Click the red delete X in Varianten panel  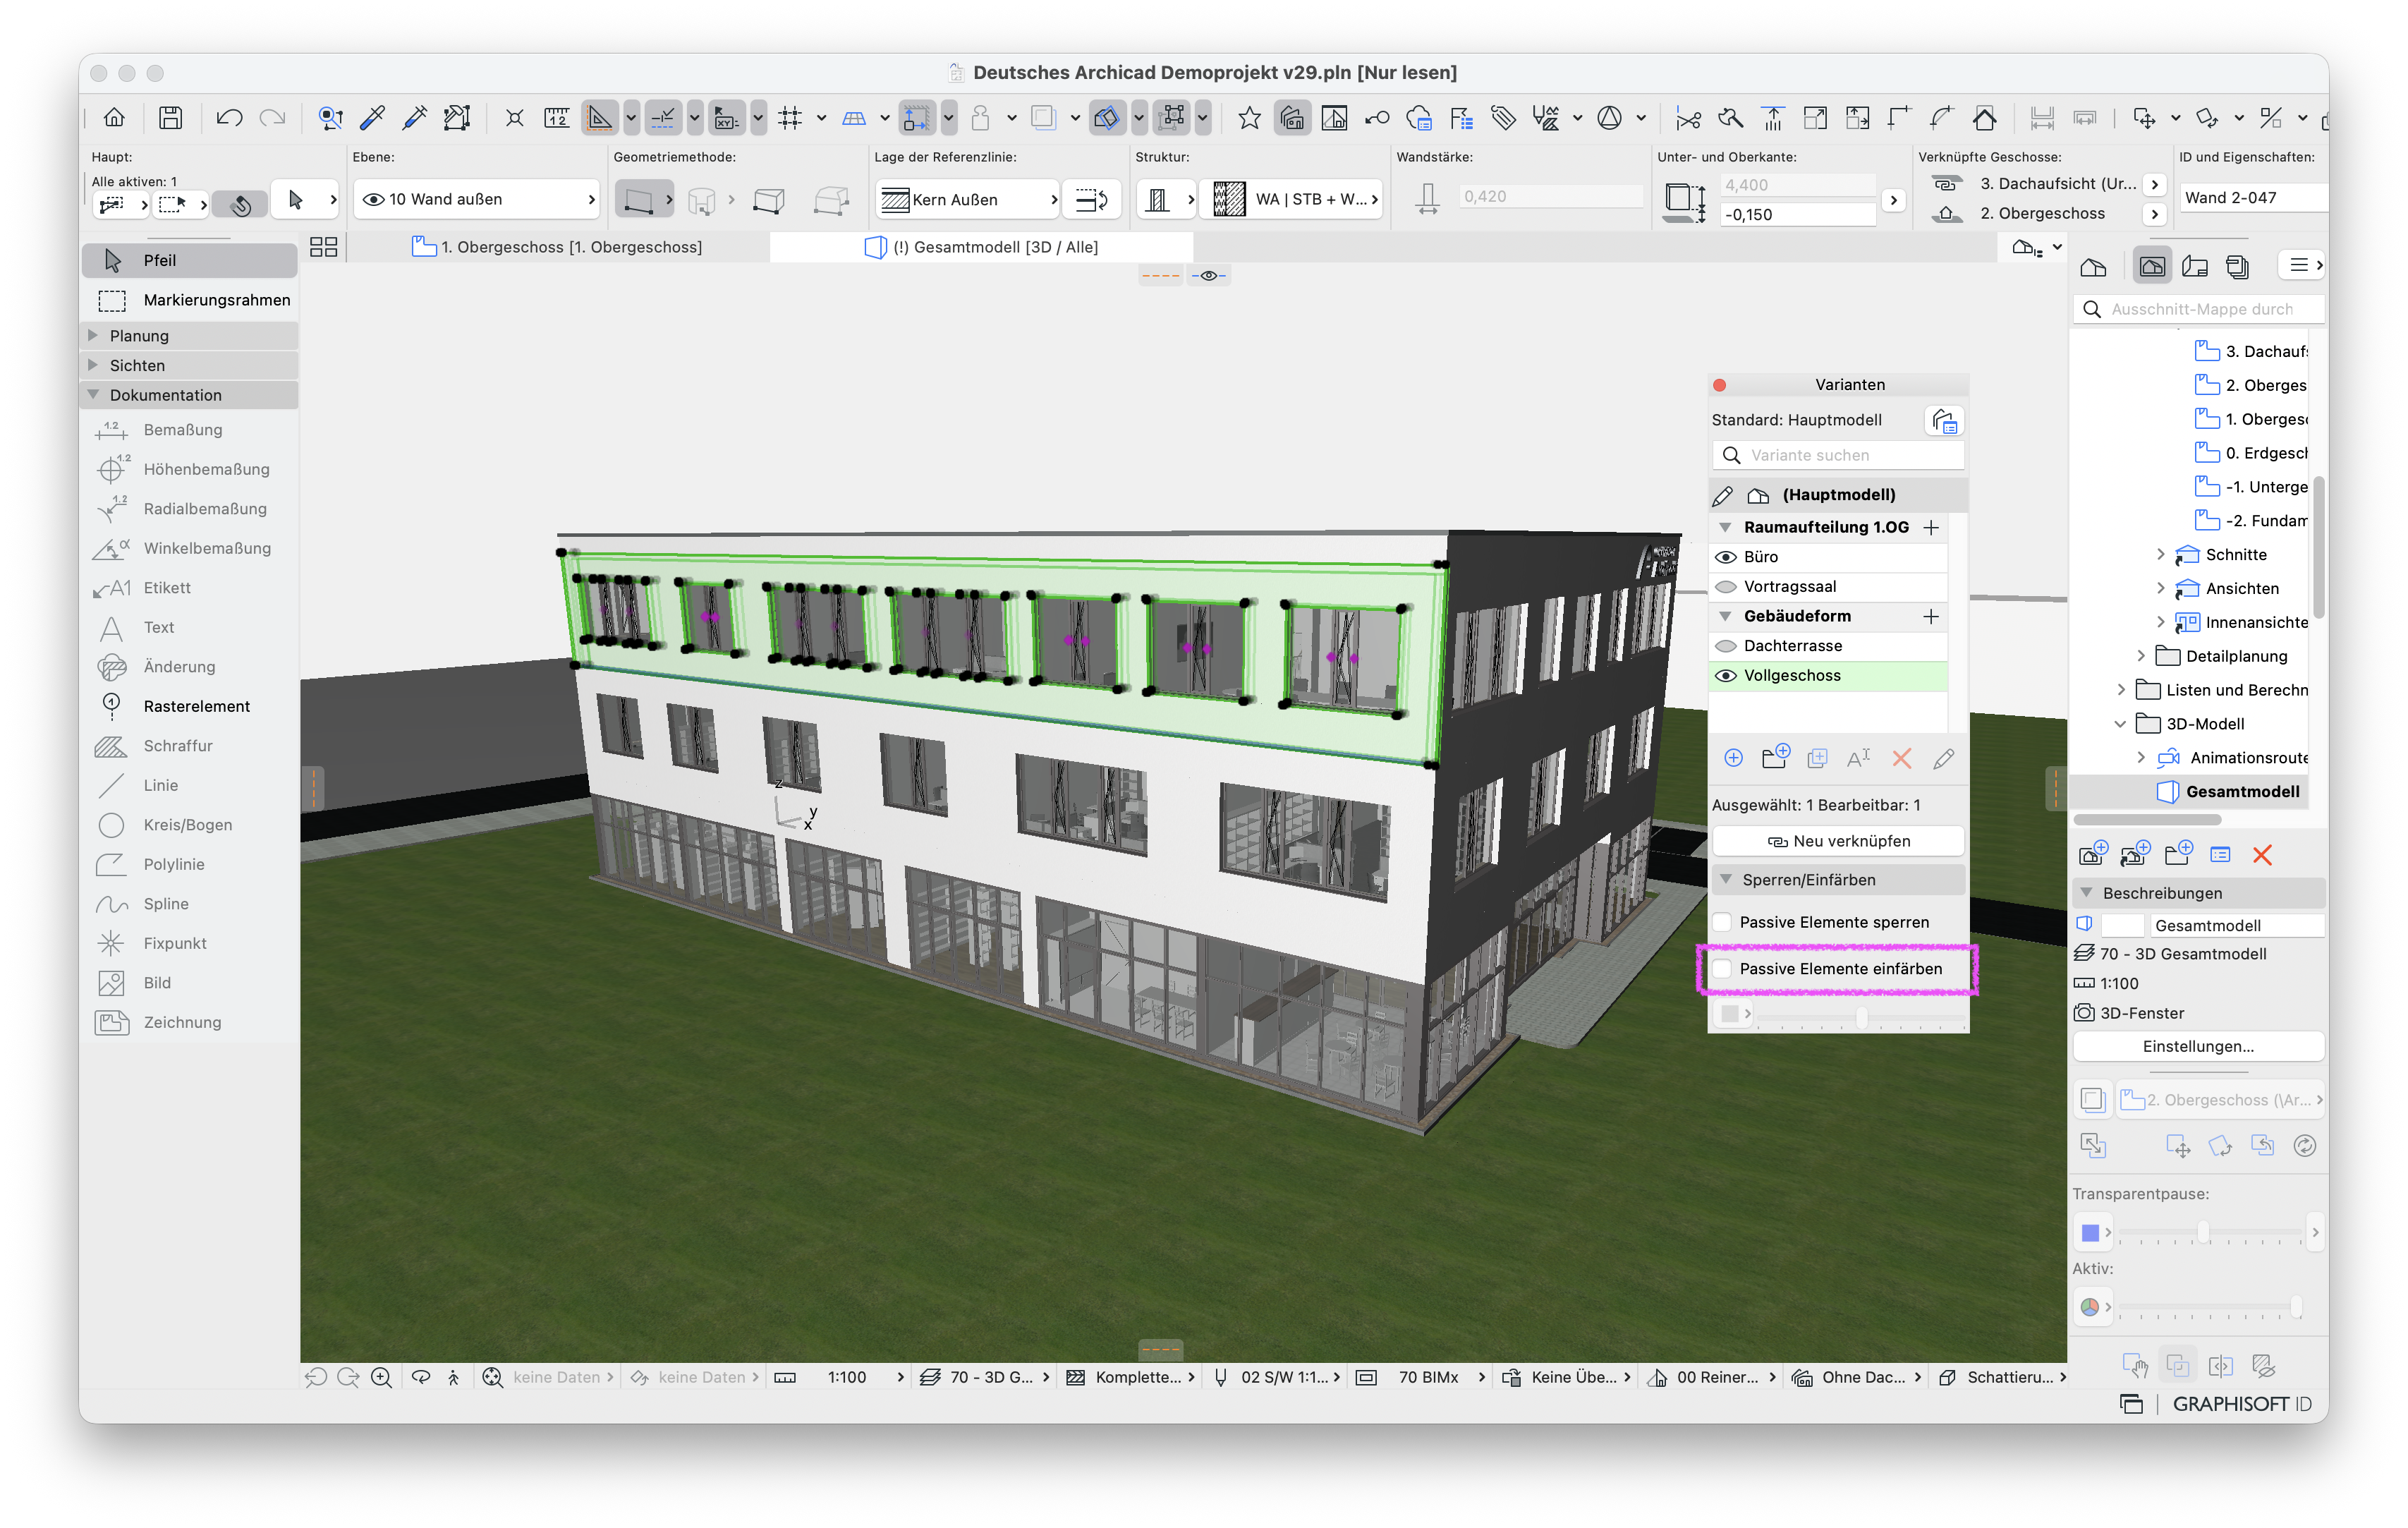(x=1902, y=759)
